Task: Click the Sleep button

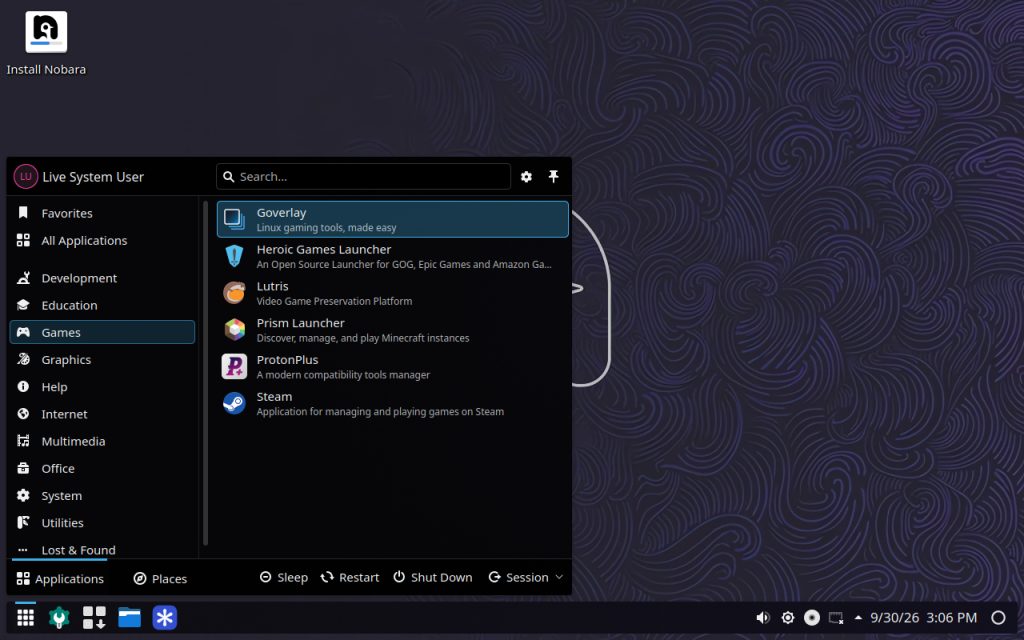Action: tap(284, 577)
